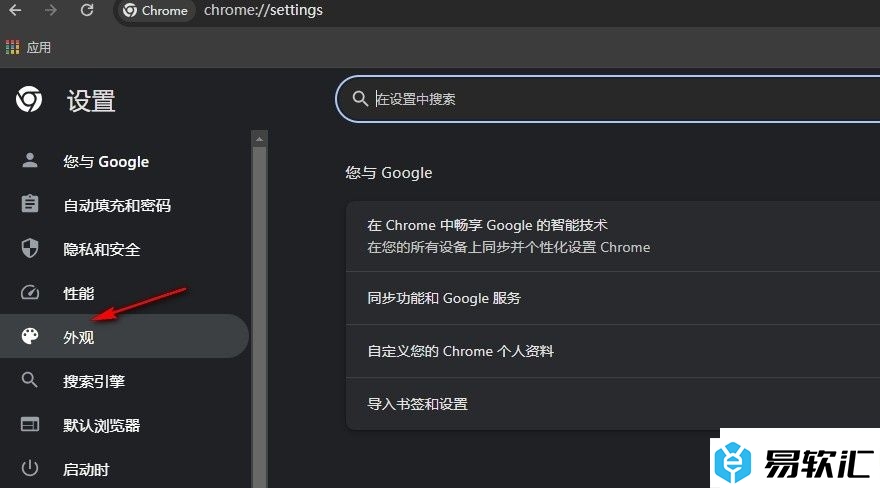
Task: Click the Chrome site info chip
Action: (x=155, y=11)
